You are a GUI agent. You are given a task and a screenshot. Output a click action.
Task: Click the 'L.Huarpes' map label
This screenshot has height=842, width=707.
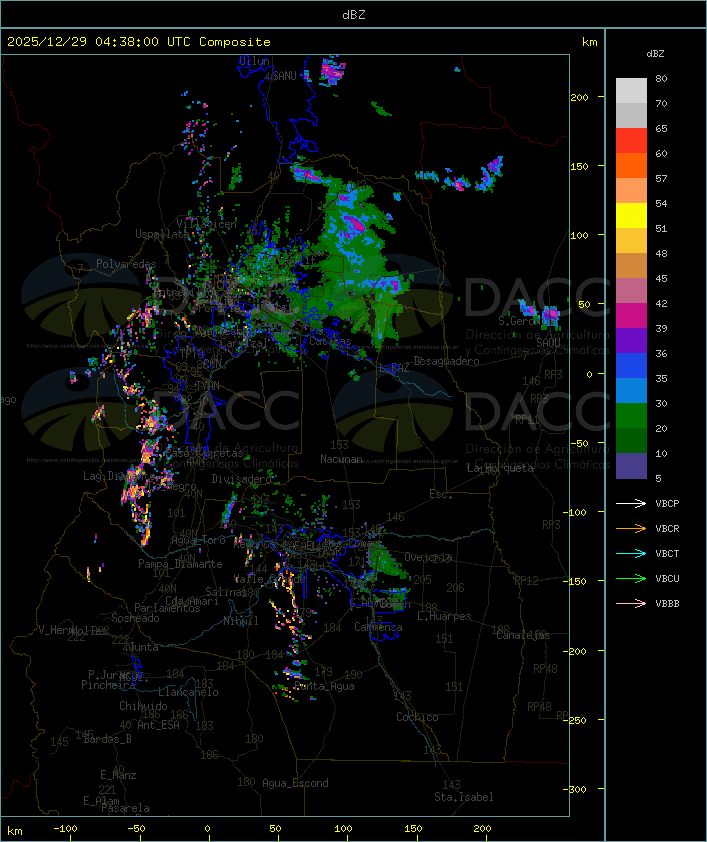(x=444, y=616)
